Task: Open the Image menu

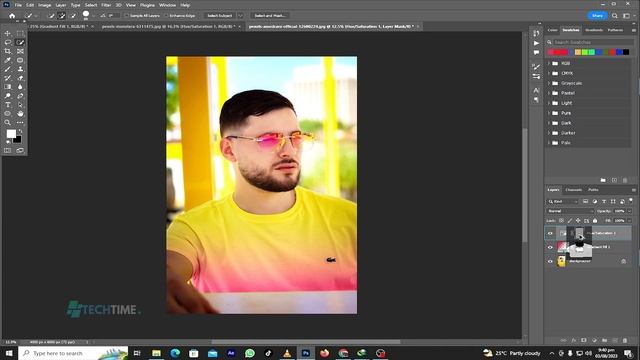Action: [44, 5]
